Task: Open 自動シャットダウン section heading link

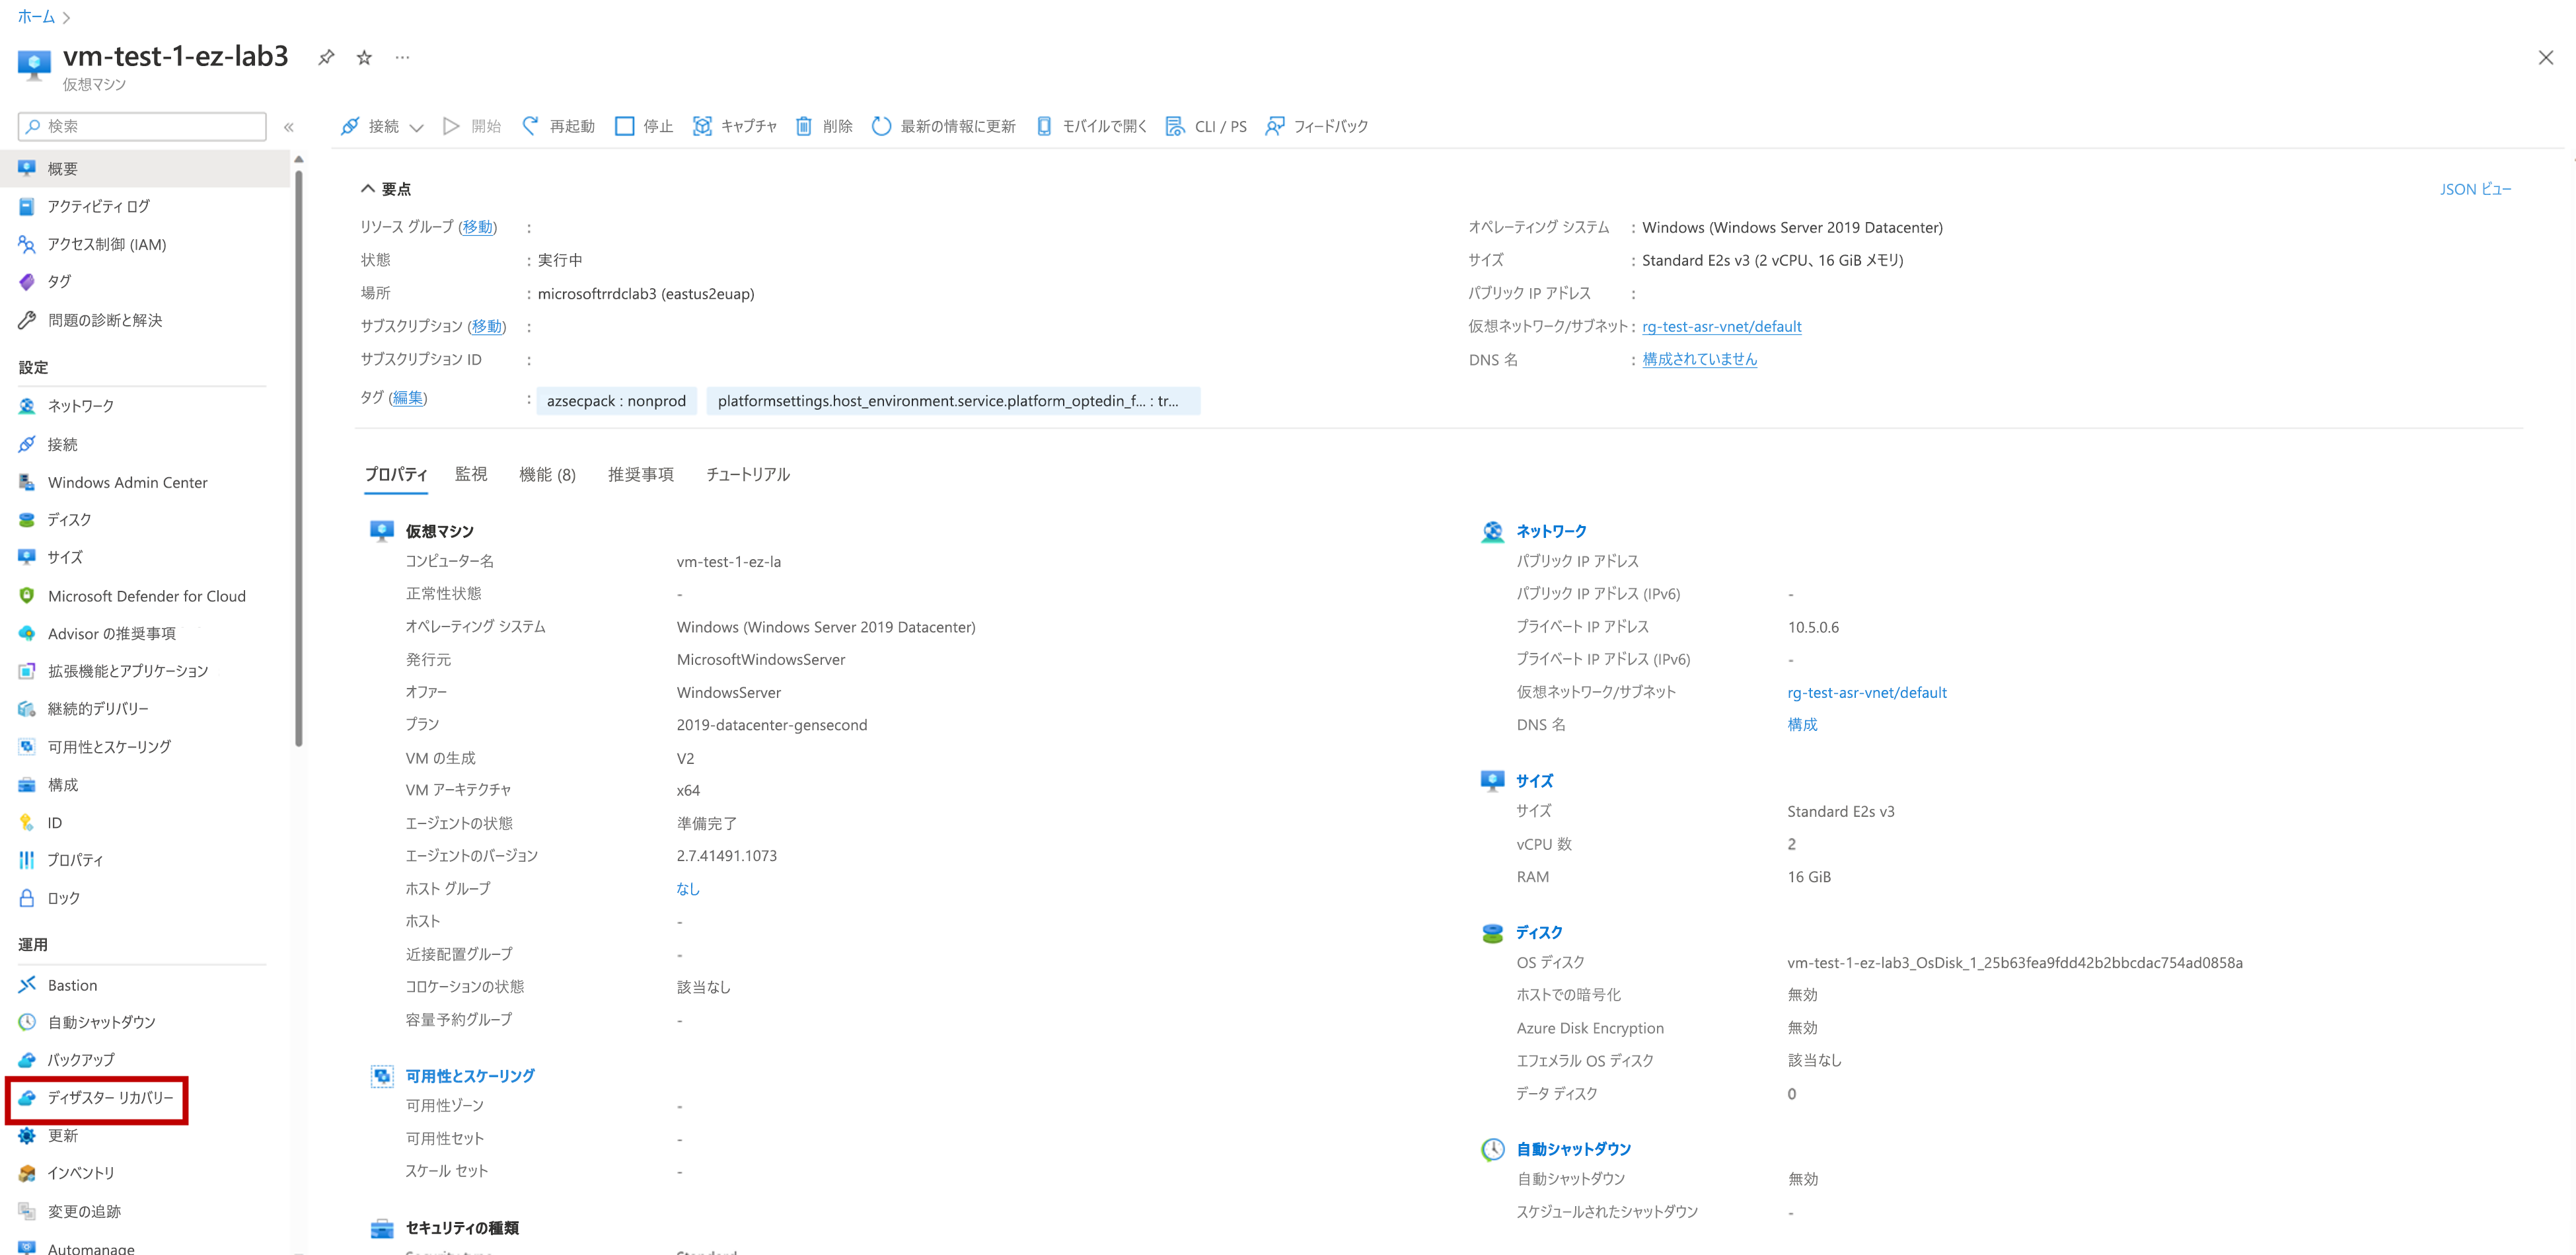Action: pyautogui.click(x=1574, y=1149)
